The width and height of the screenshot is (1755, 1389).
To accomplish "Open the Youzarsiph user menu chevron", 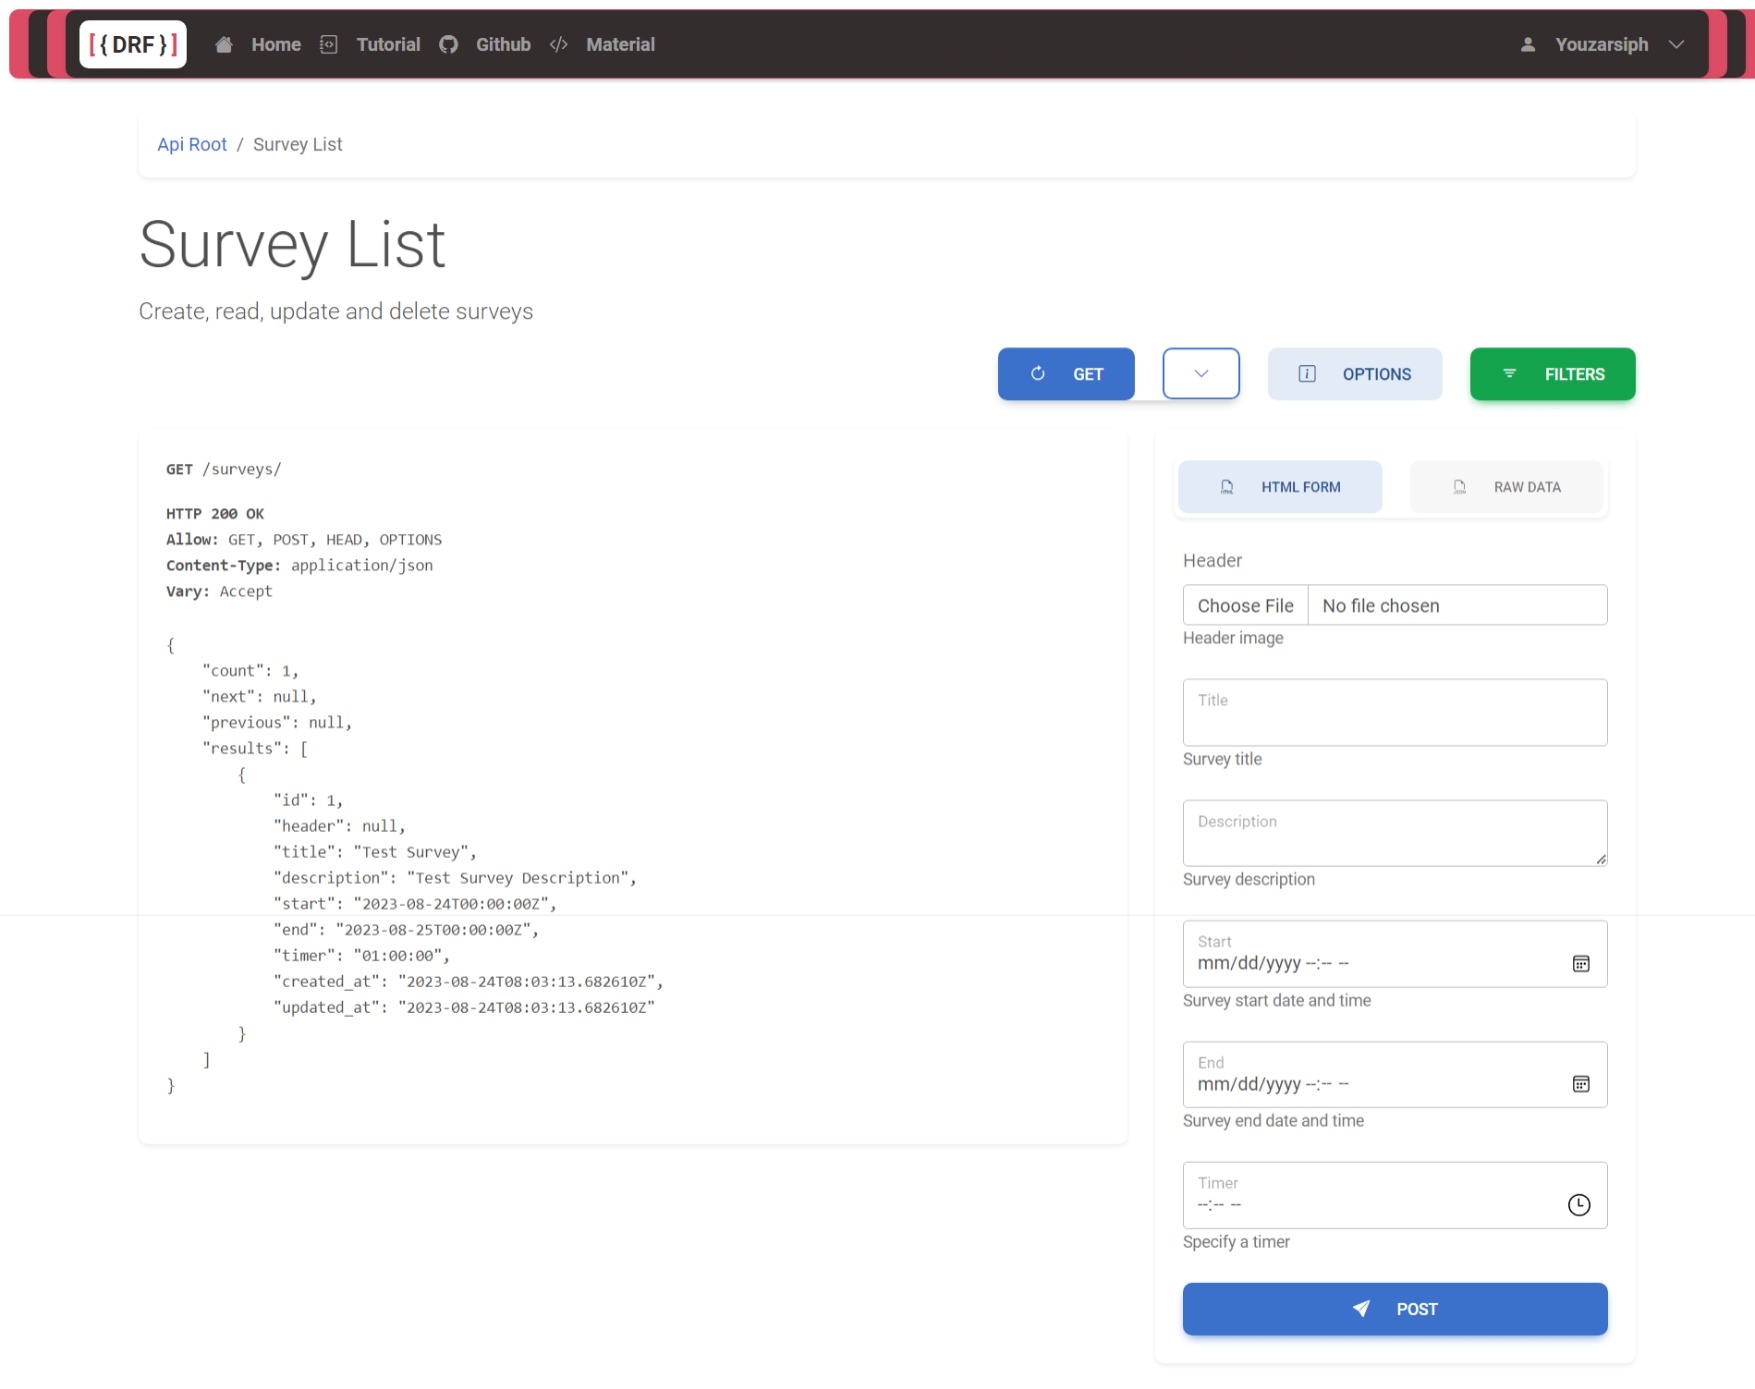I will 1676,44.
